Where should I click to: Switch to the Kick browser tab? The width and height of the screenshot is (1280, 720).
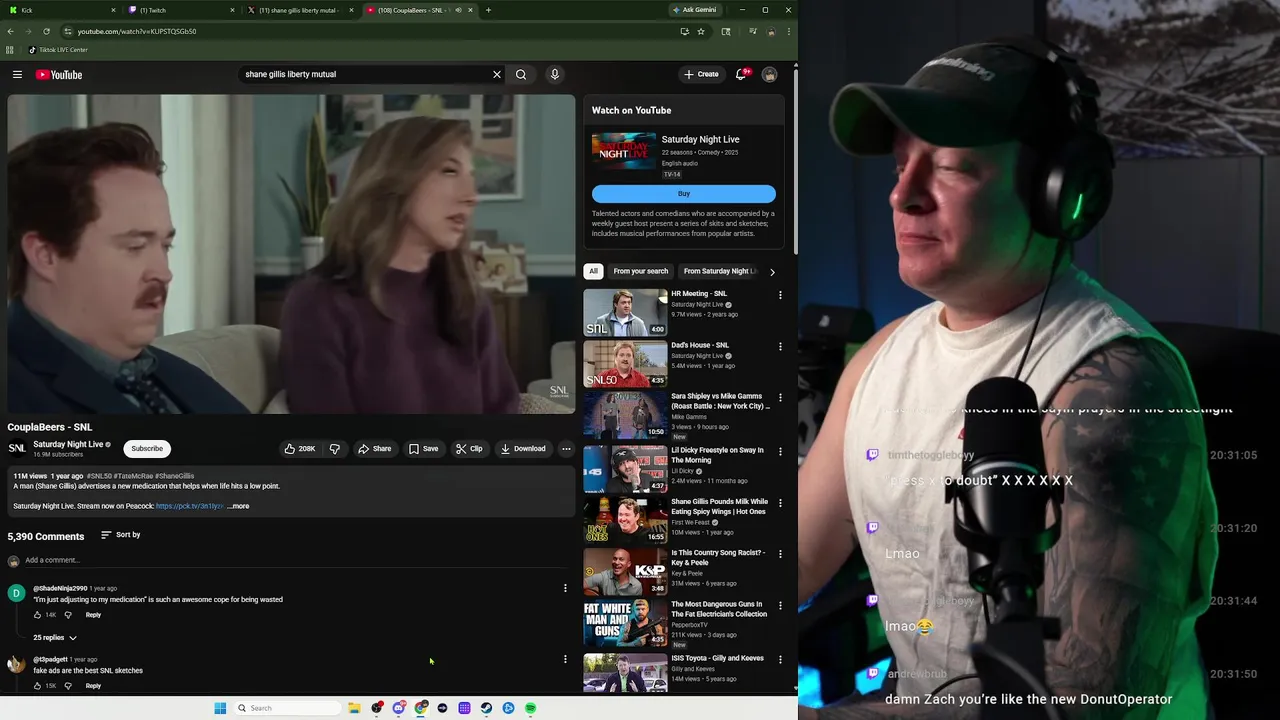[62, 10]
